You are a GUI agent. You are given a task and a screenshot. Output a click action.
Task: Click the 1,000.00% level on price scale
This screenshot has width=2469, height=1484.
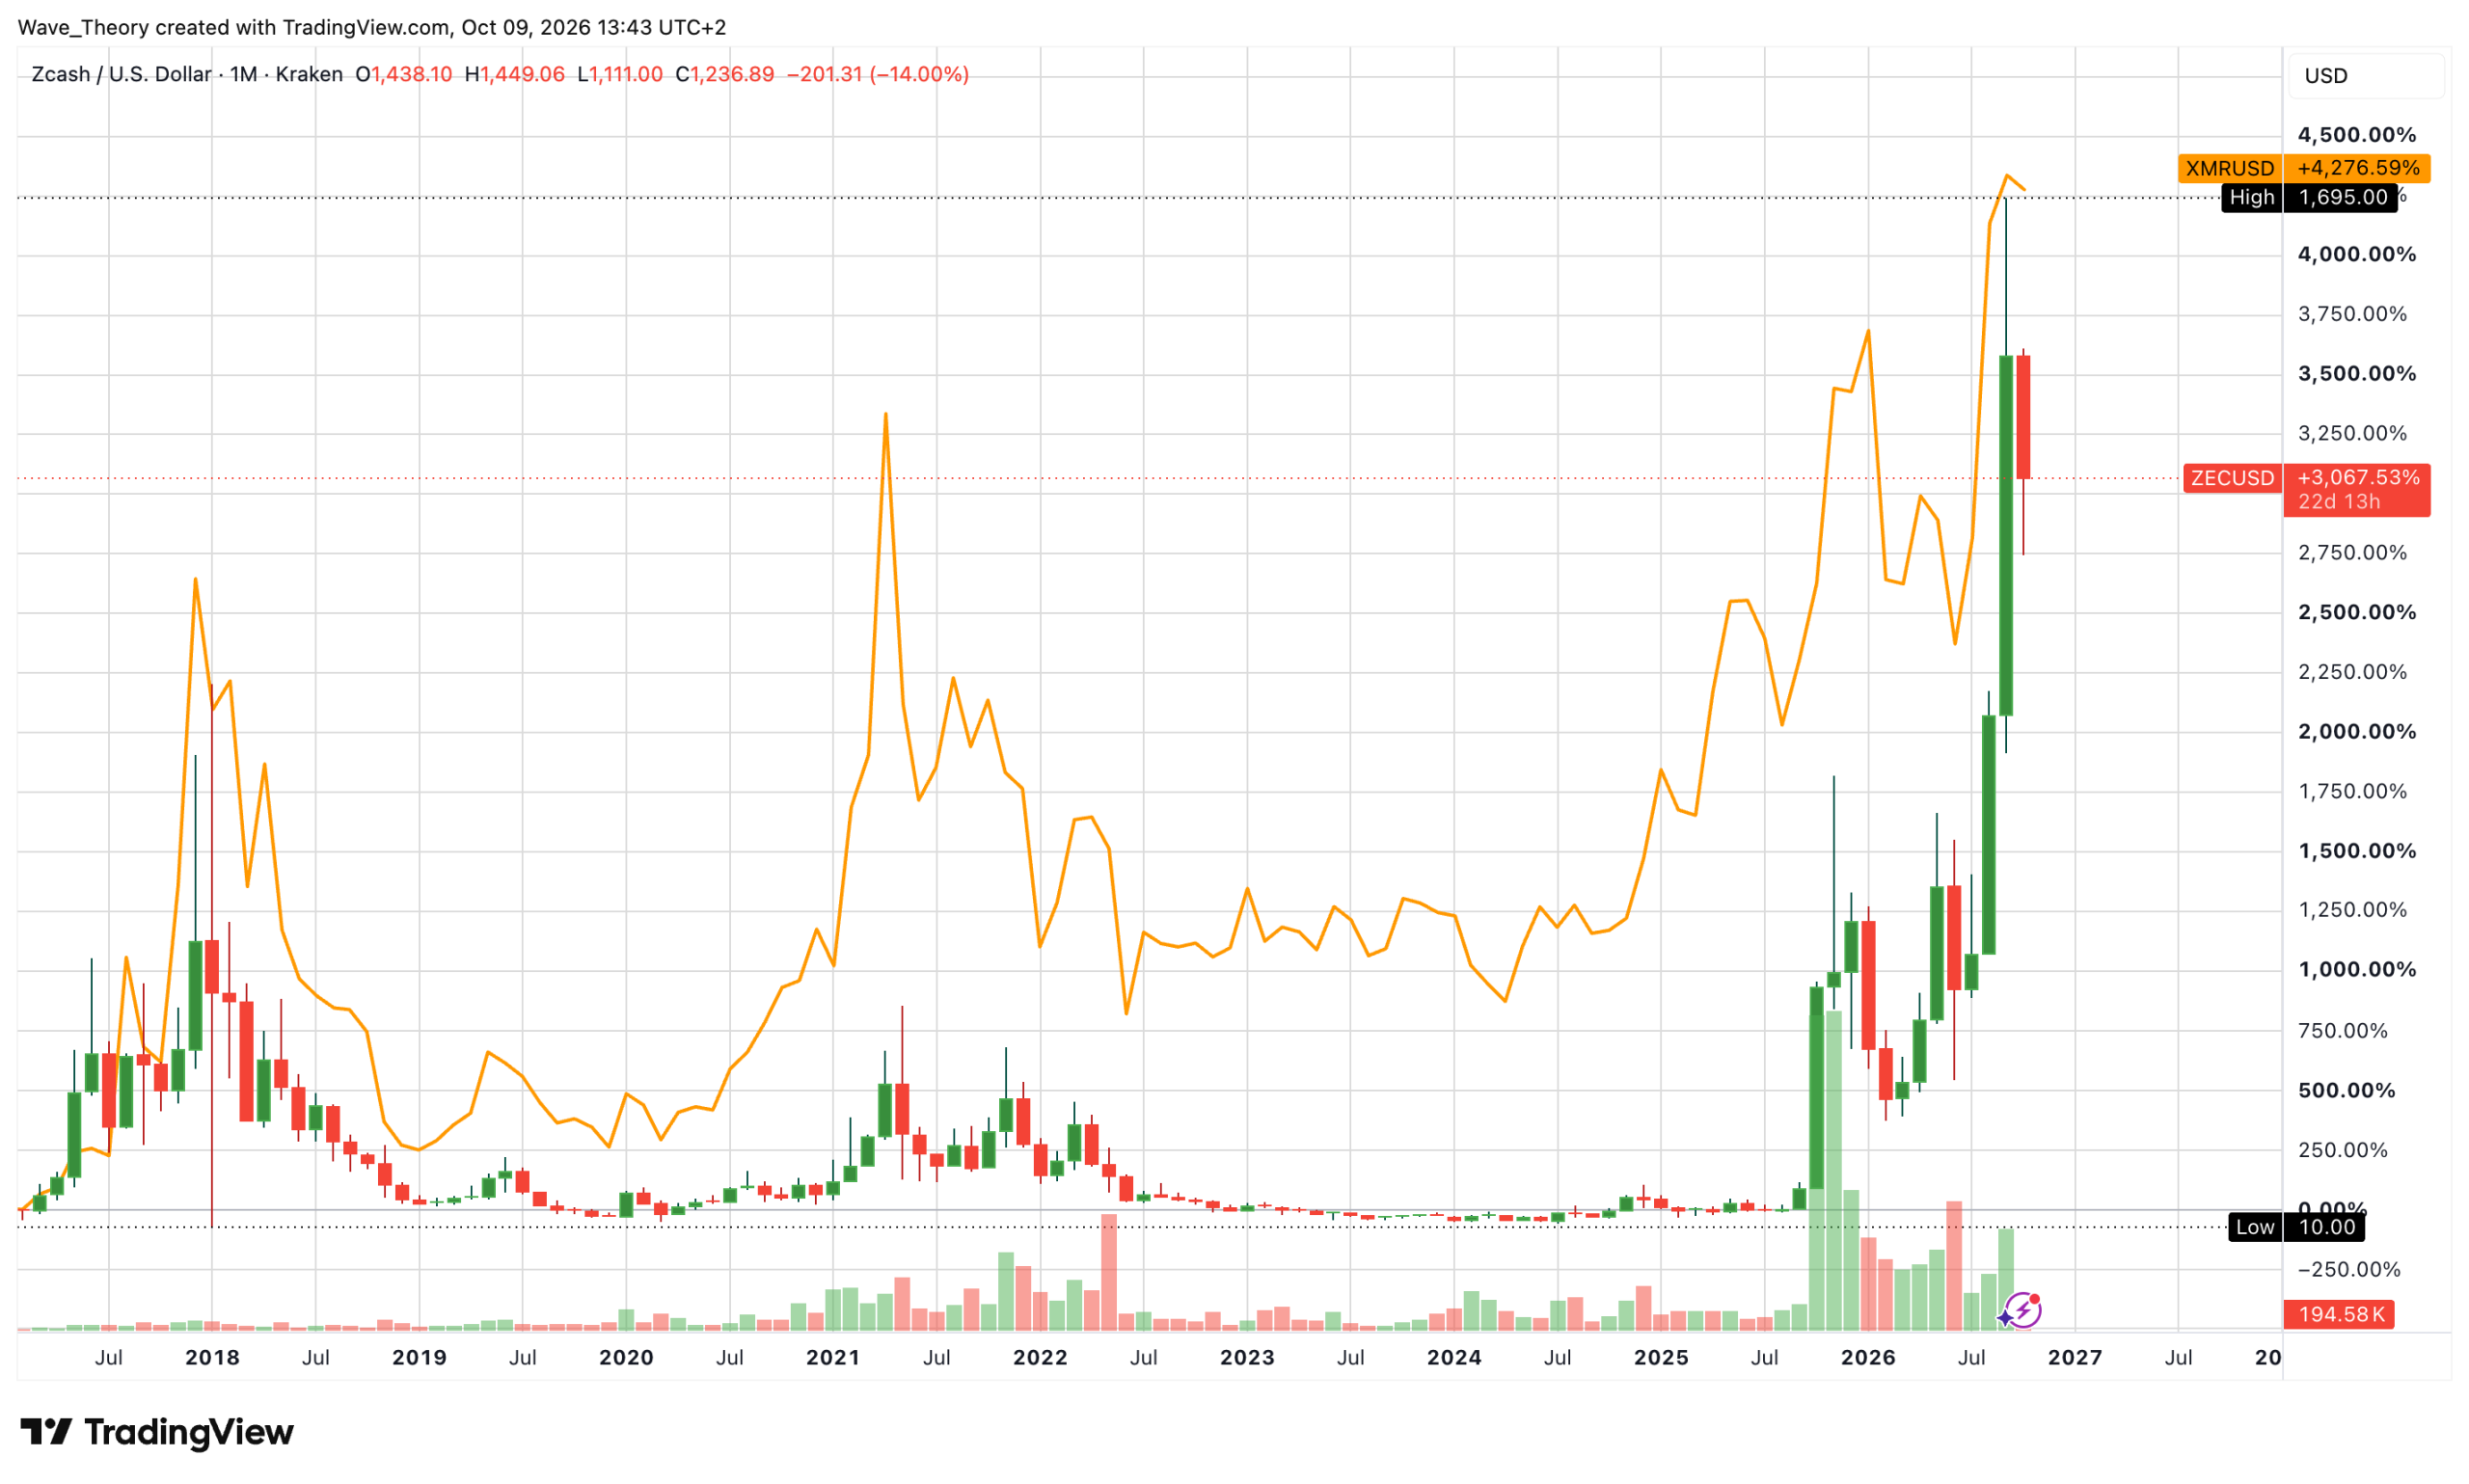click(2356, 970)
